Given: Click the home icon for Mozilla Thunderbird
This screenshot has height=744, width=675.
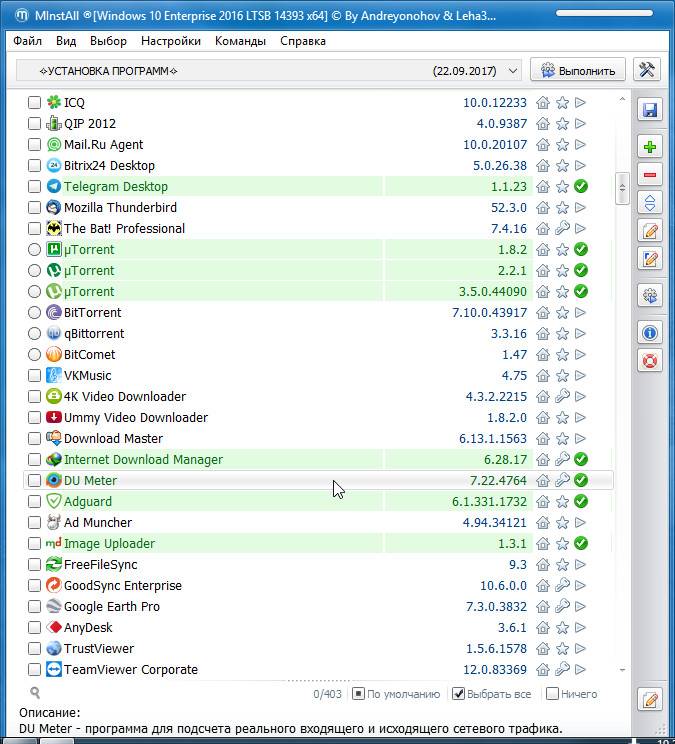Looking at the screenshot, I should 543,207.
